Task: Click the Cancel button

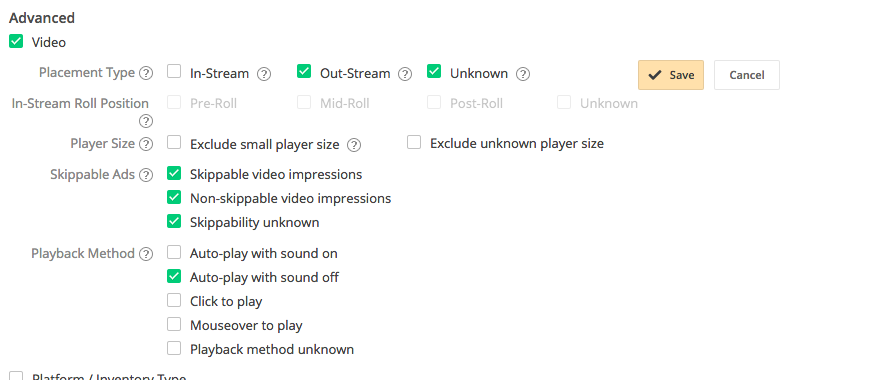Action: tap(746, 75)
